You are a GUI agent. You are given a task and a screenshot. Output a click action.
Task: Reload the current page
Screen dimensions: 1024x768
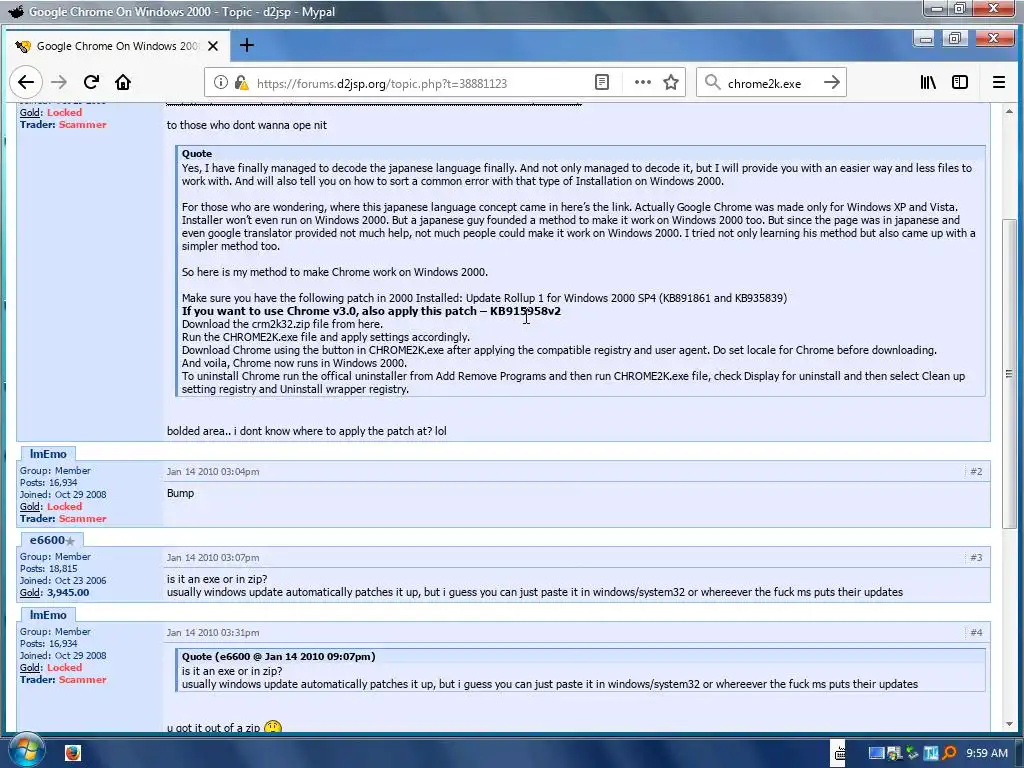[x=91, y=82]
